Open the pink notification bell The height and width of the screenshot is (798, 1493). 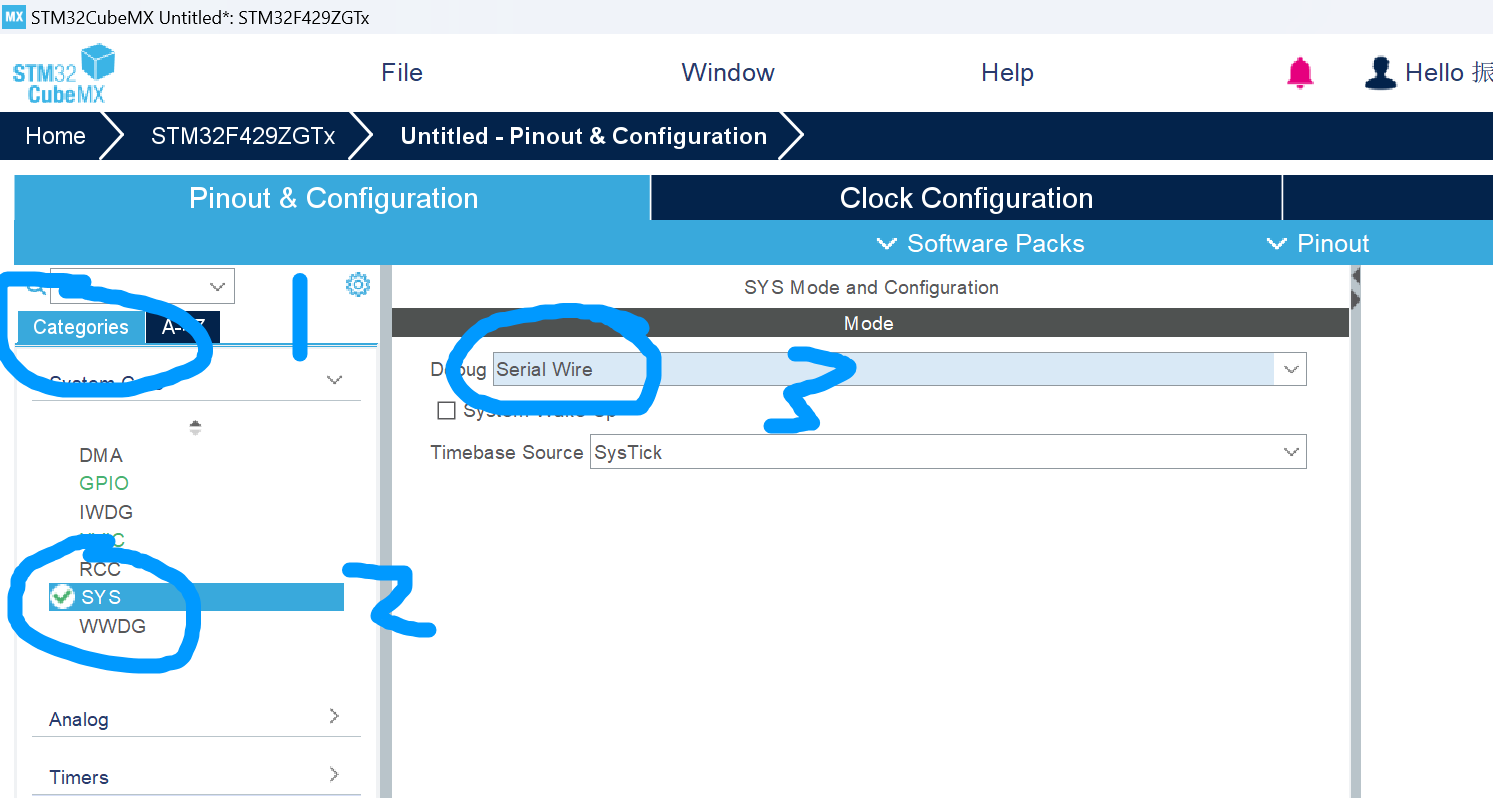click(1300, 72)
